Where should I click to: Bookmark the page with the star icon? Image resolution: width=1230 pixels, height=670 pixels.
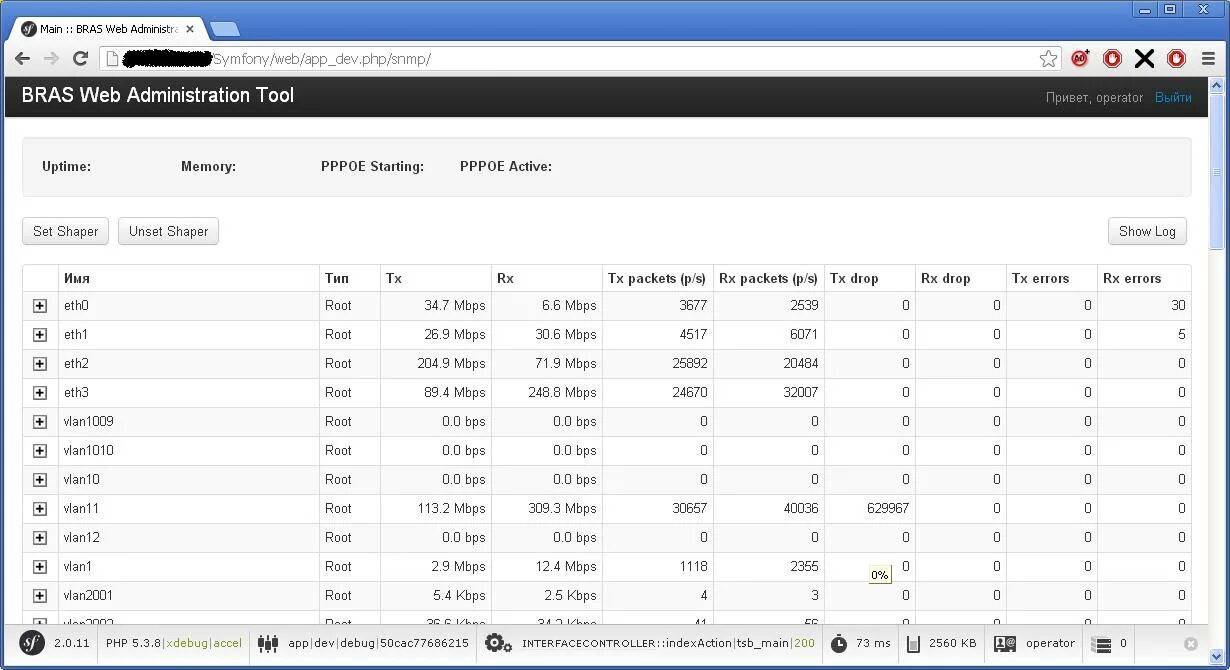click(1048, 59)
